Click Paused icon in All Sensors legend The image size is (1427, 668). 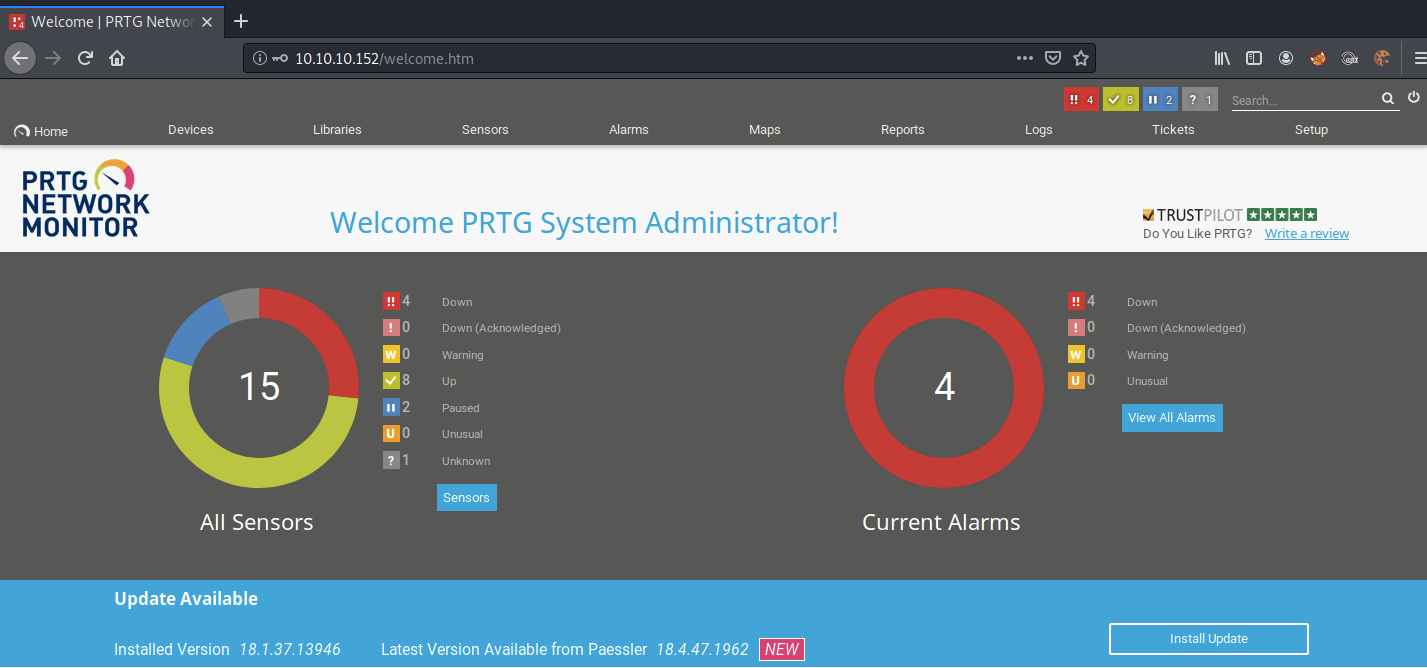coord(391,407)
